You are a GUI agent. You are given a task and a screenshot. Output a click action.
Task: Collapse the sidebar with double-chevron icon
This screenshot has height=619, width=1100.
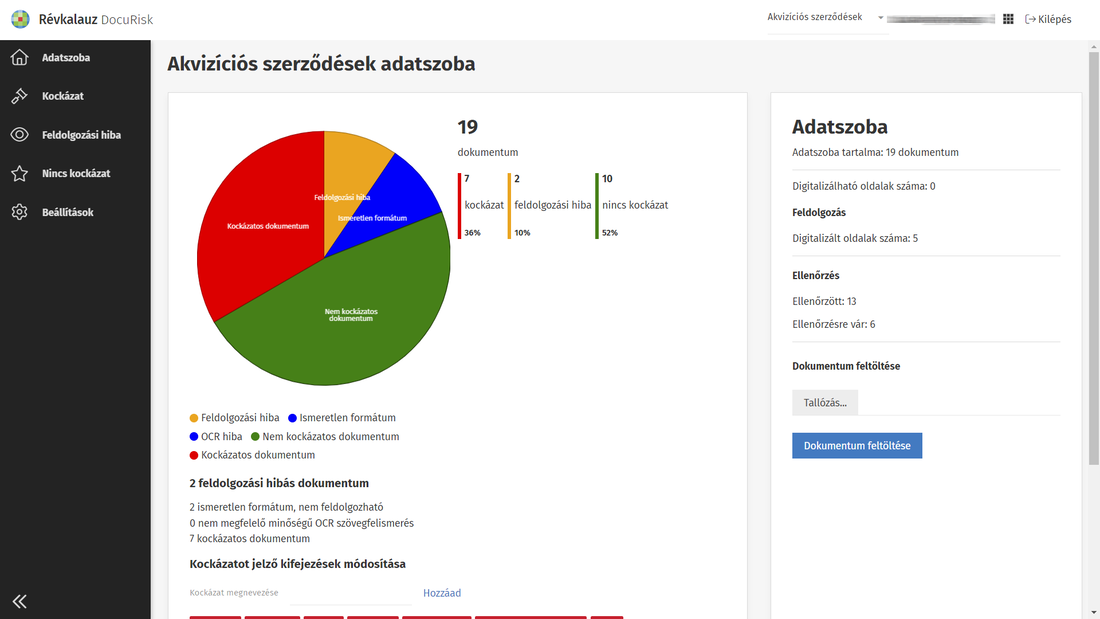pyautogui.click(x=19, y=601)
